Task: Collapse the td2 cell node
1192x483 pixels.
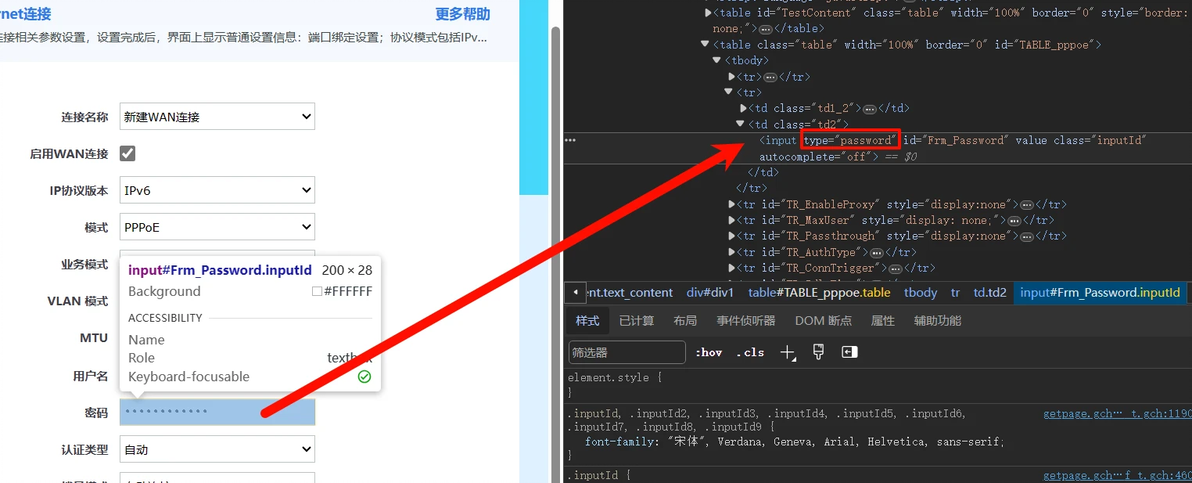Action: pos(740,125)
